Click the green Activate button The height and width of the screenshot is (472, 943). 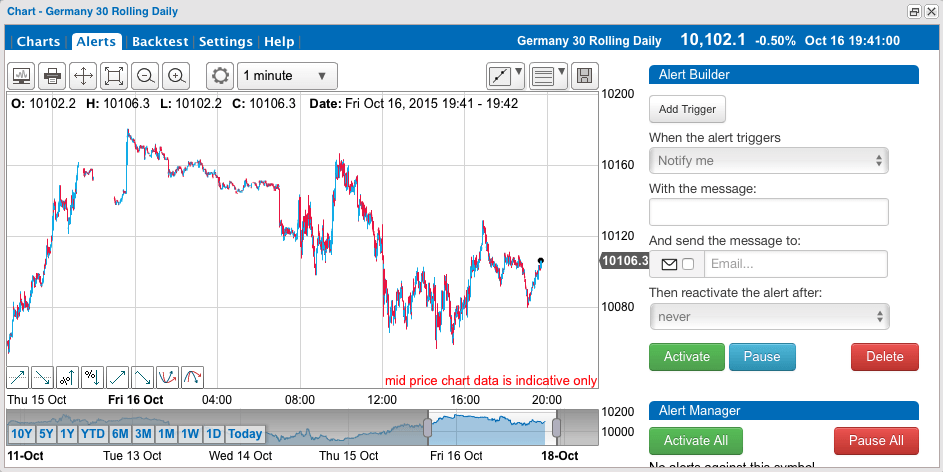687,357
